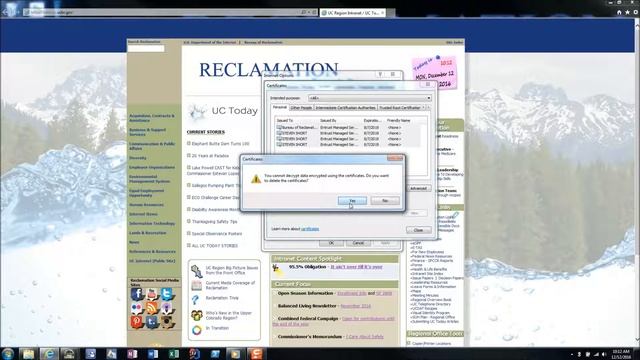Open the November 2016 newsletter link
Screen dimensions: 640x360
[x=356, y=306]
